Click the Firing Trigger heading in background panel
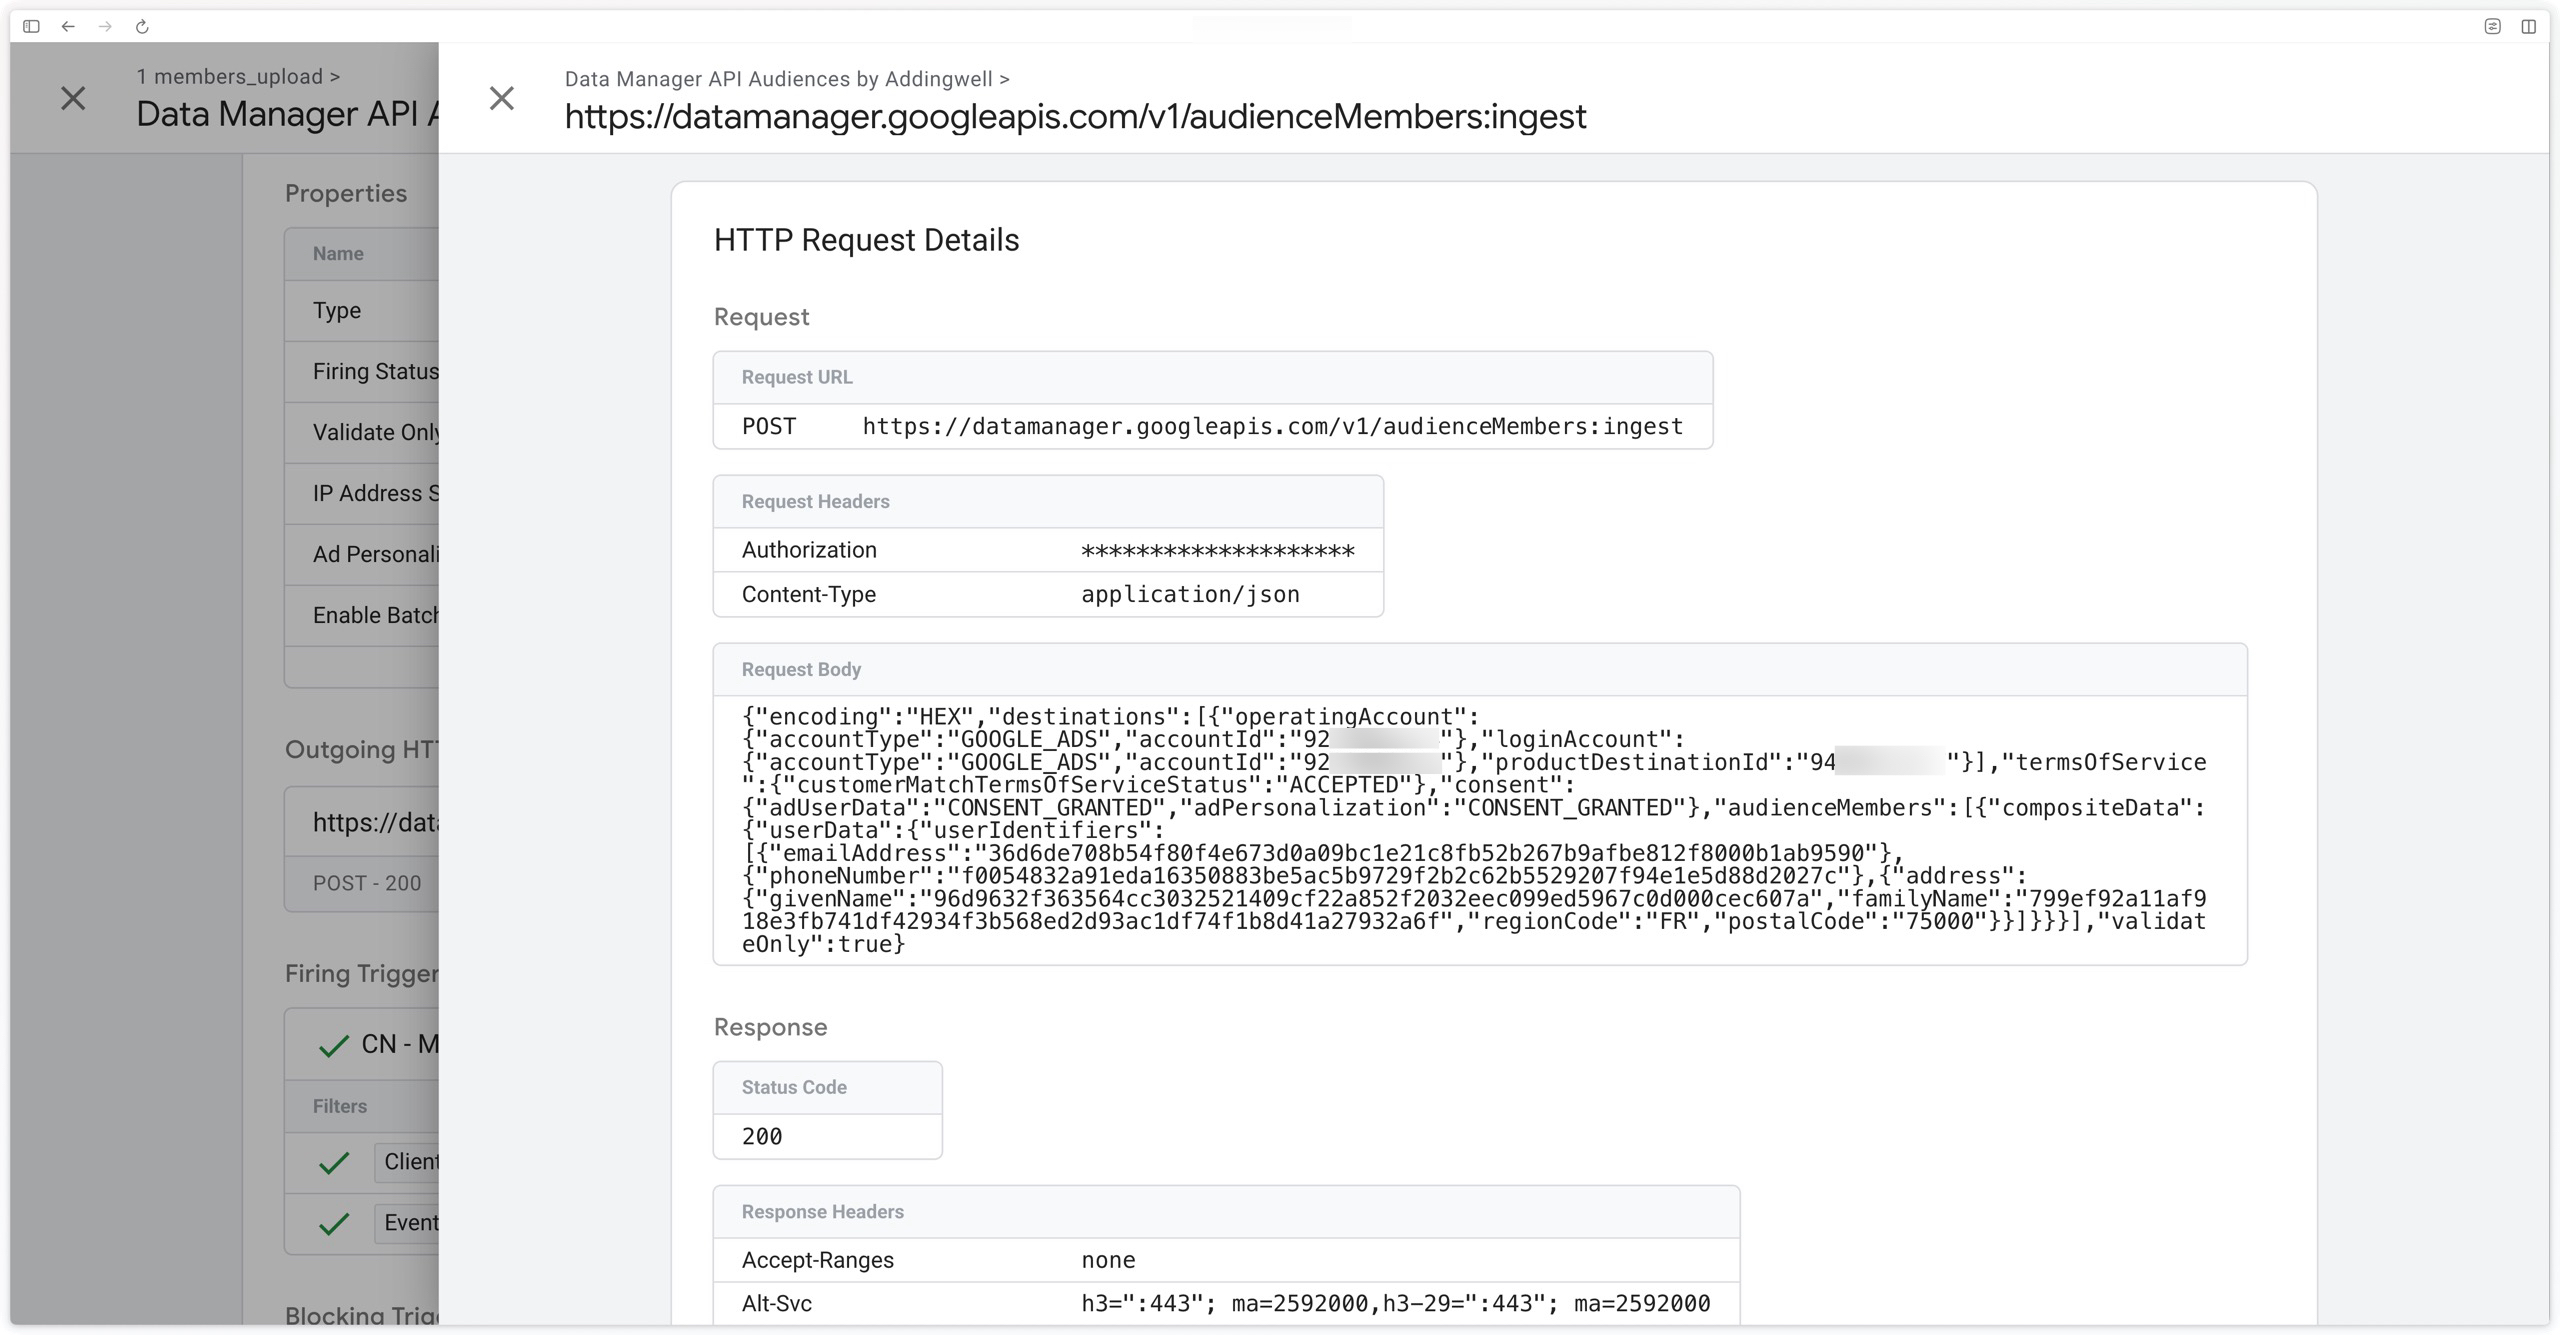The image size is (2560, 1335). (361, 973)
